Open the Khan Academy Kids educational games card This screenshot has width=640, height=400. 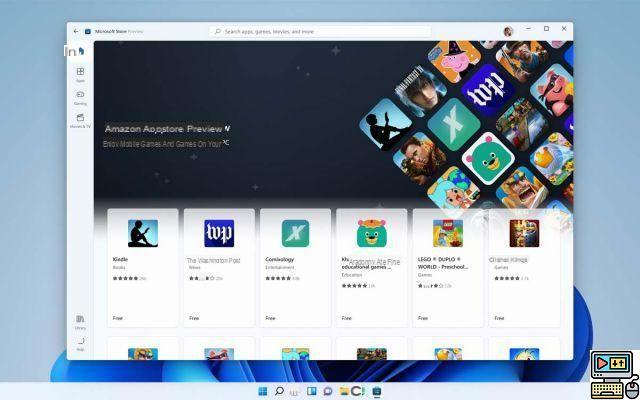(371, 268)
